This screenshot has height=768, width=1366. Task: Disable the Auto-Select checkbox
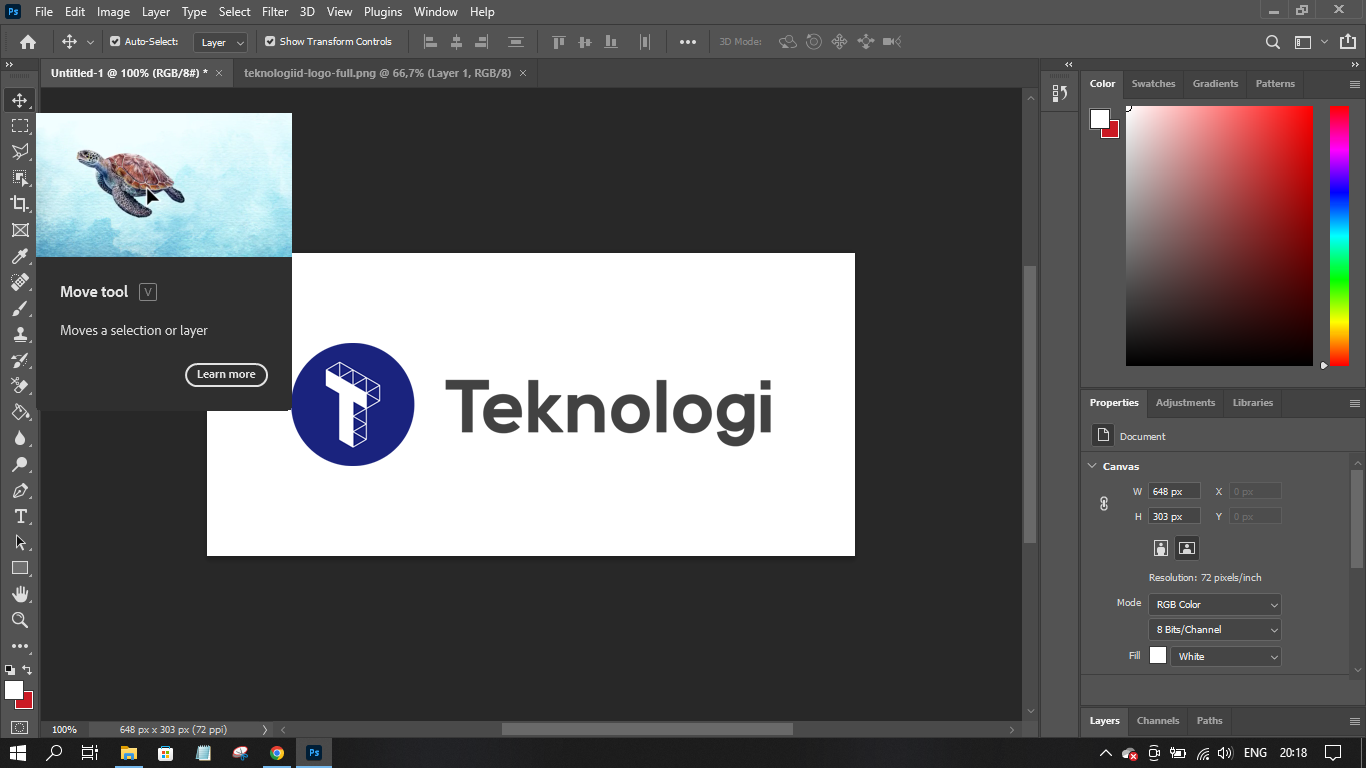(115, 42)
